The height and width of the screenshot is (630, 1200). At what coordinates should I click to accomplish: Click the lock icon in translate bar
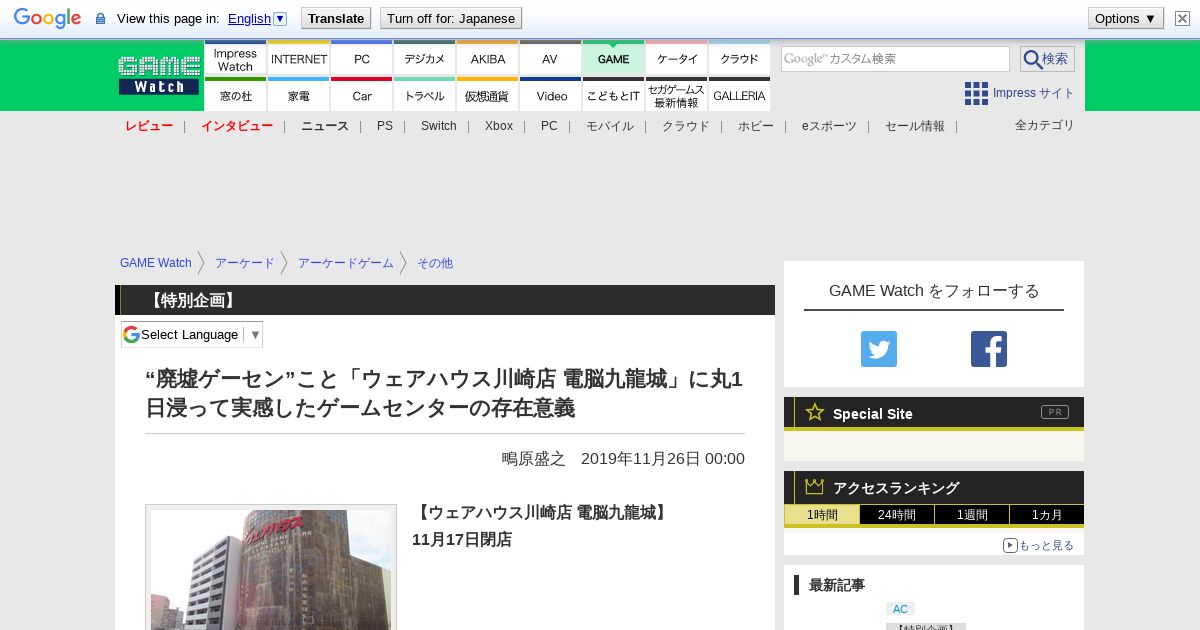[x=100, y=19]
